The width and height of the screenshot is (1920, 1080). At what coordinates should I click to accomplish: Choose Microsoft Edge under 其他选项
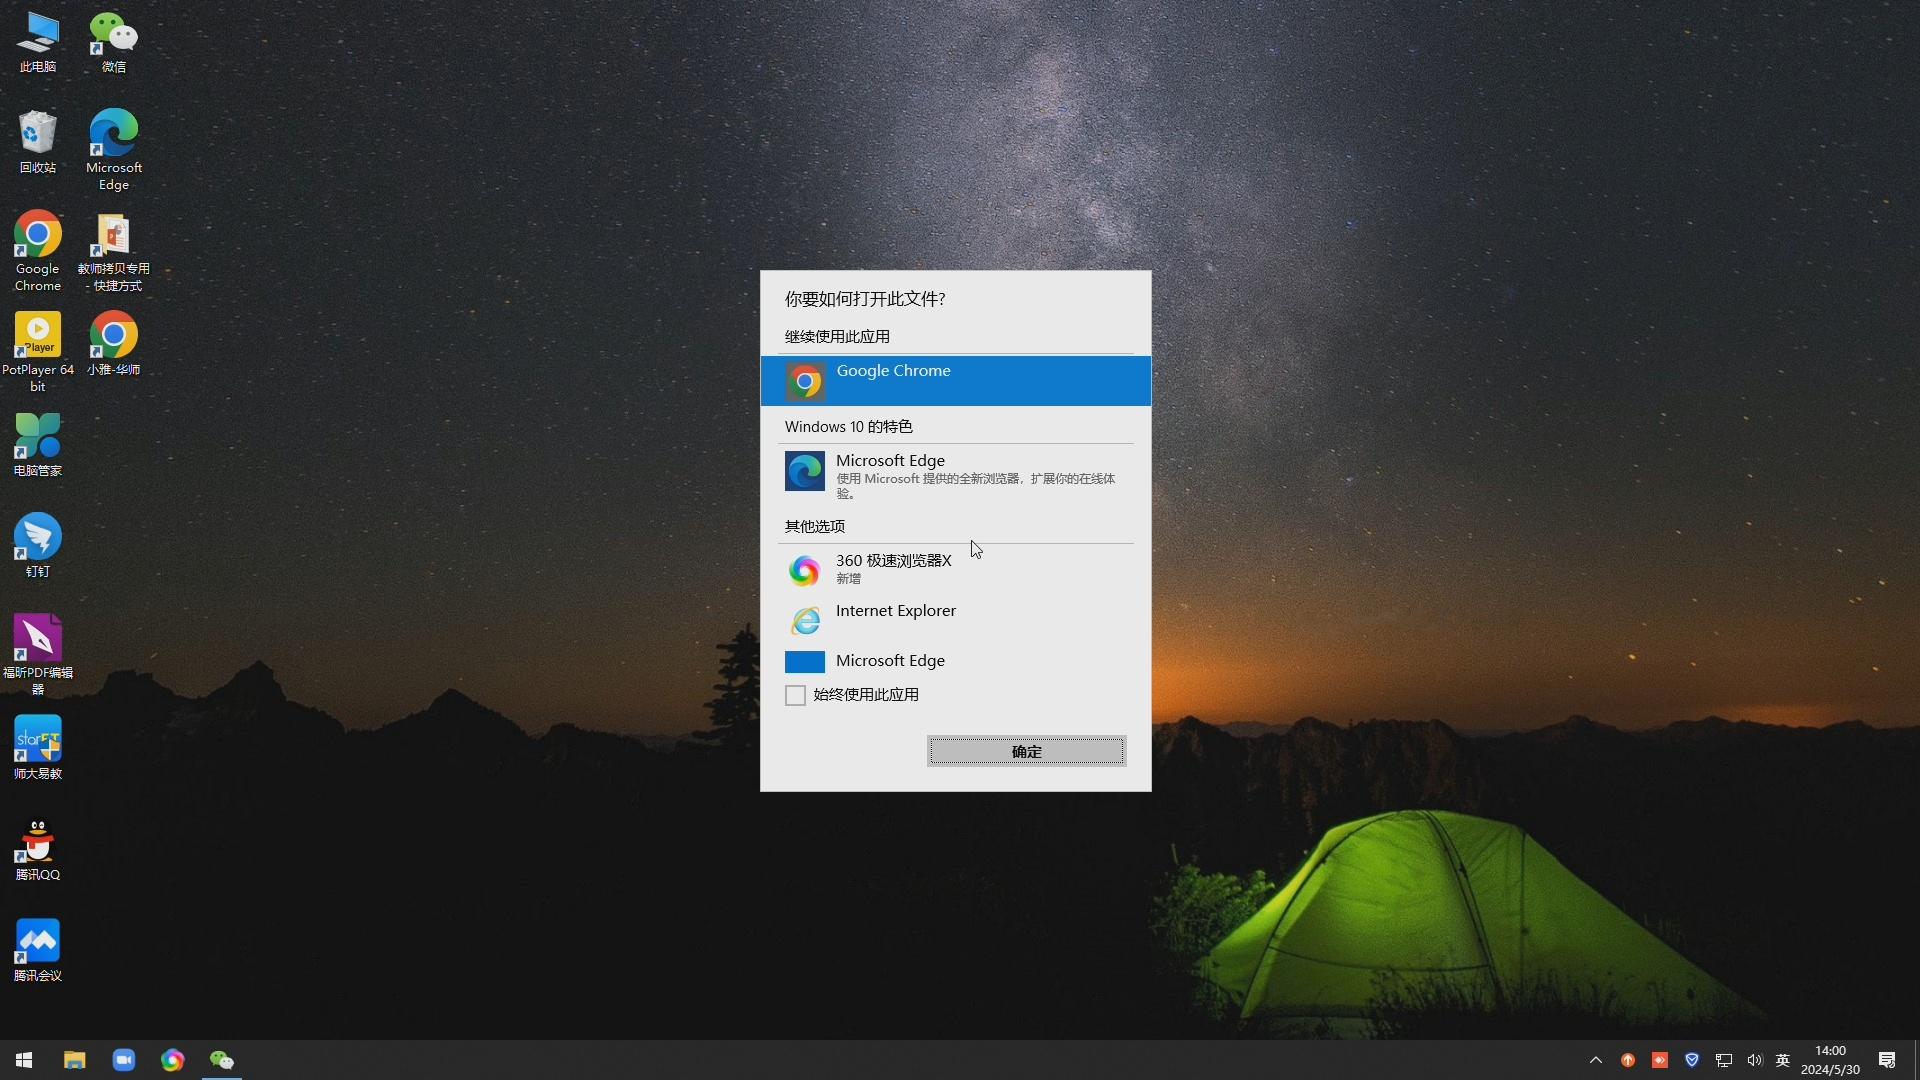click(x=956, y=661)
